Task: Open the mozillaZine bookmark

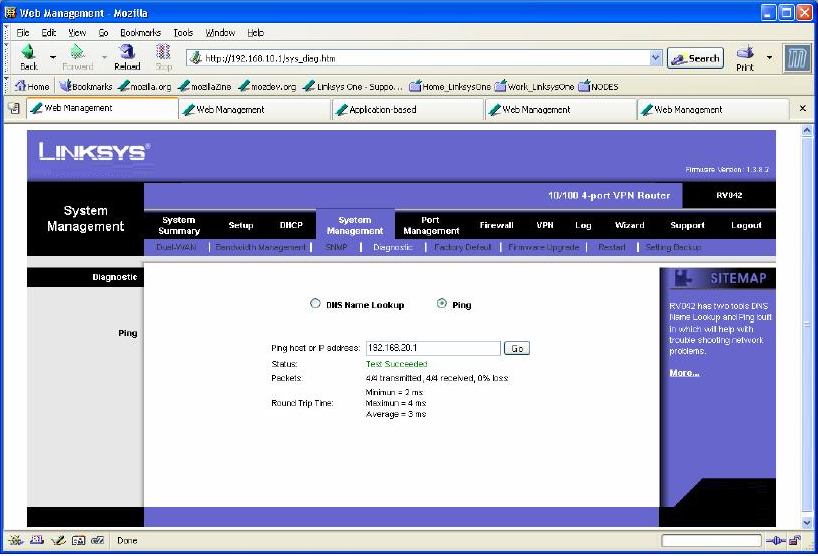Action: pyautogui.click(x=204, y=86)
